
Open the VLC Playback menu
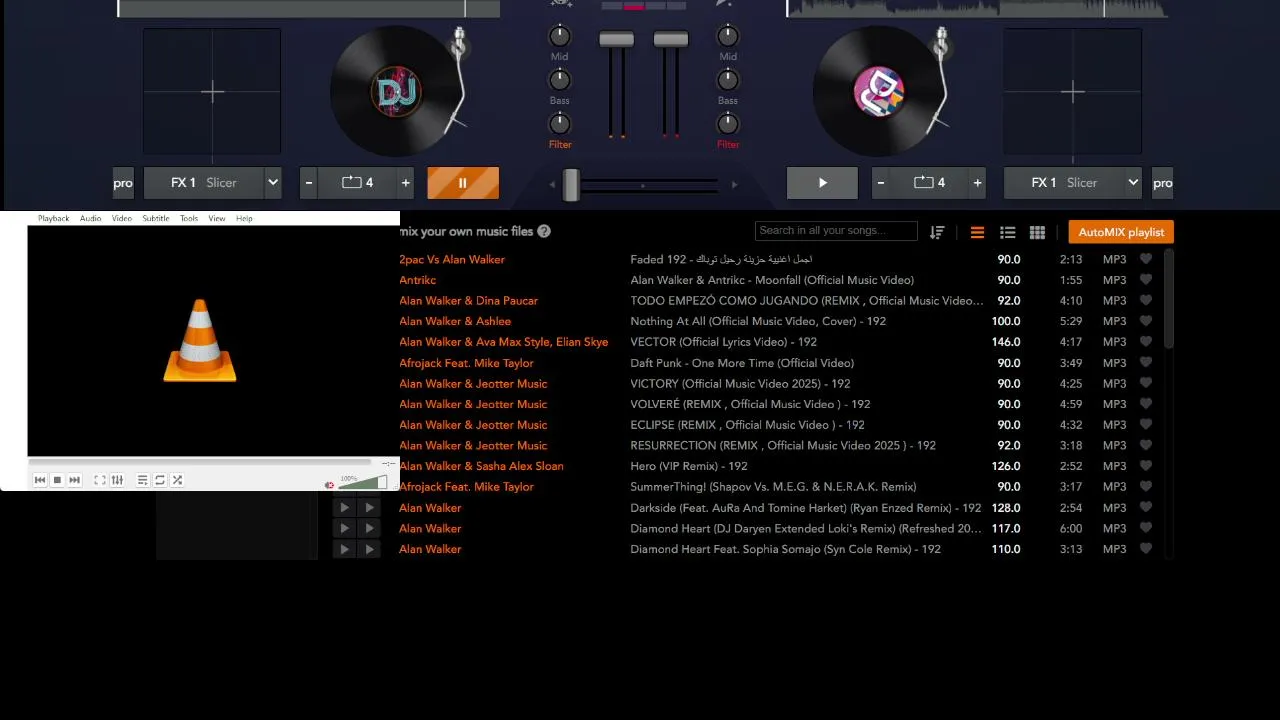pos(54,218)
